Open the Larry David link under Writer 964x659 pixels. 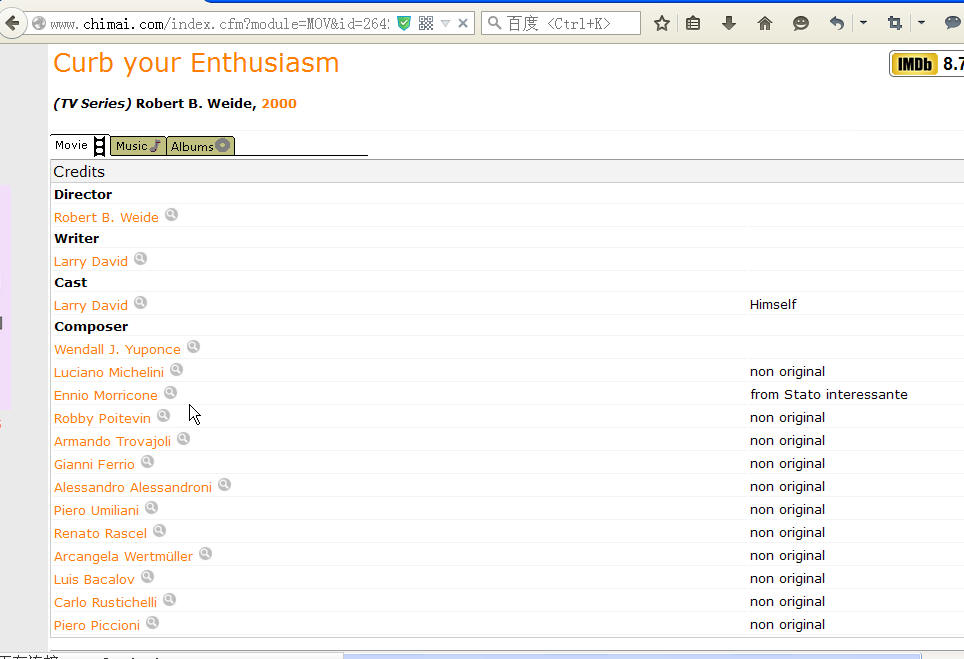[91, 262]
